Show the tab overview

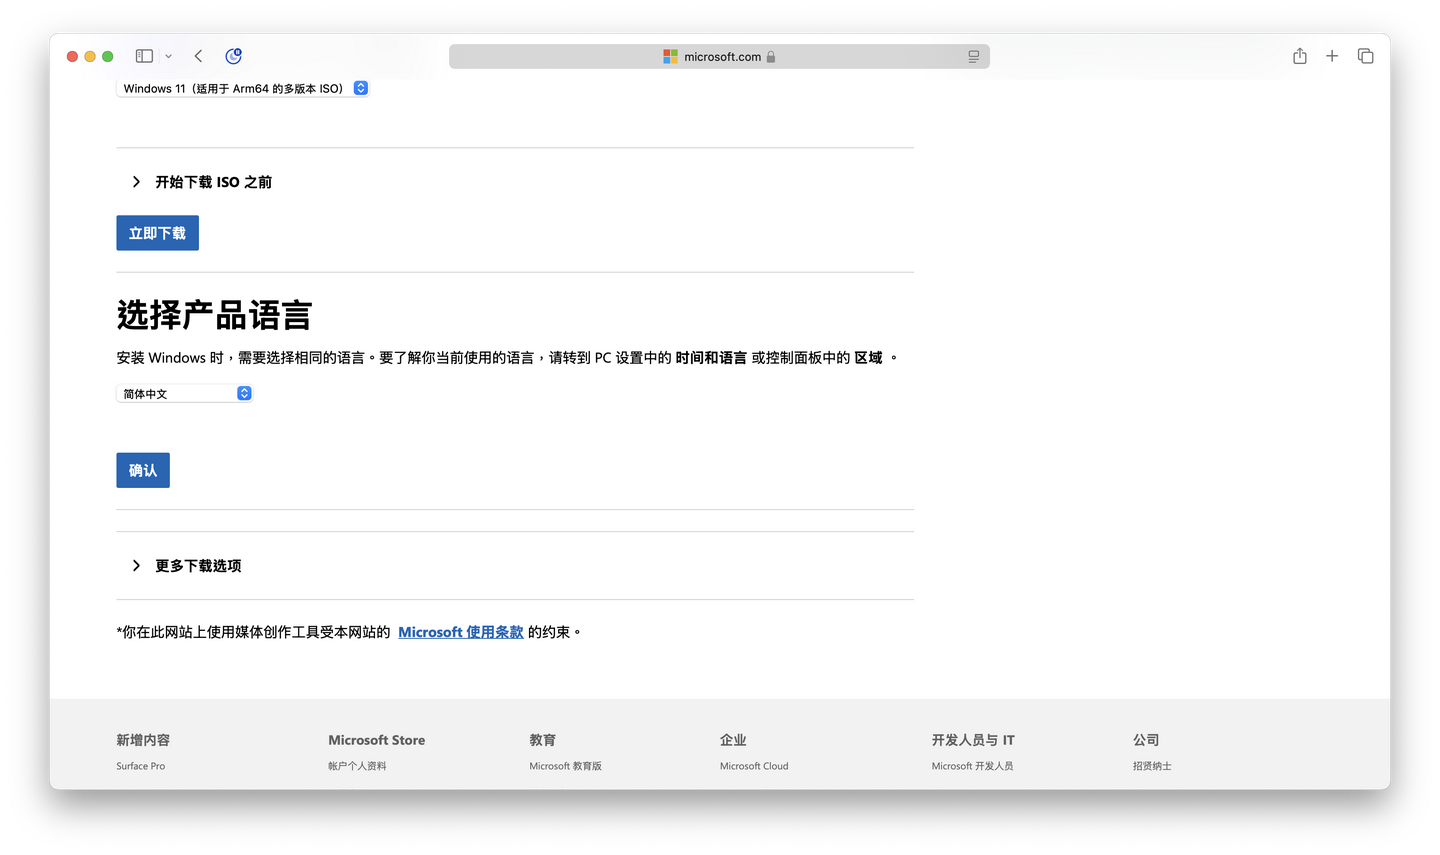point(1365,56)
